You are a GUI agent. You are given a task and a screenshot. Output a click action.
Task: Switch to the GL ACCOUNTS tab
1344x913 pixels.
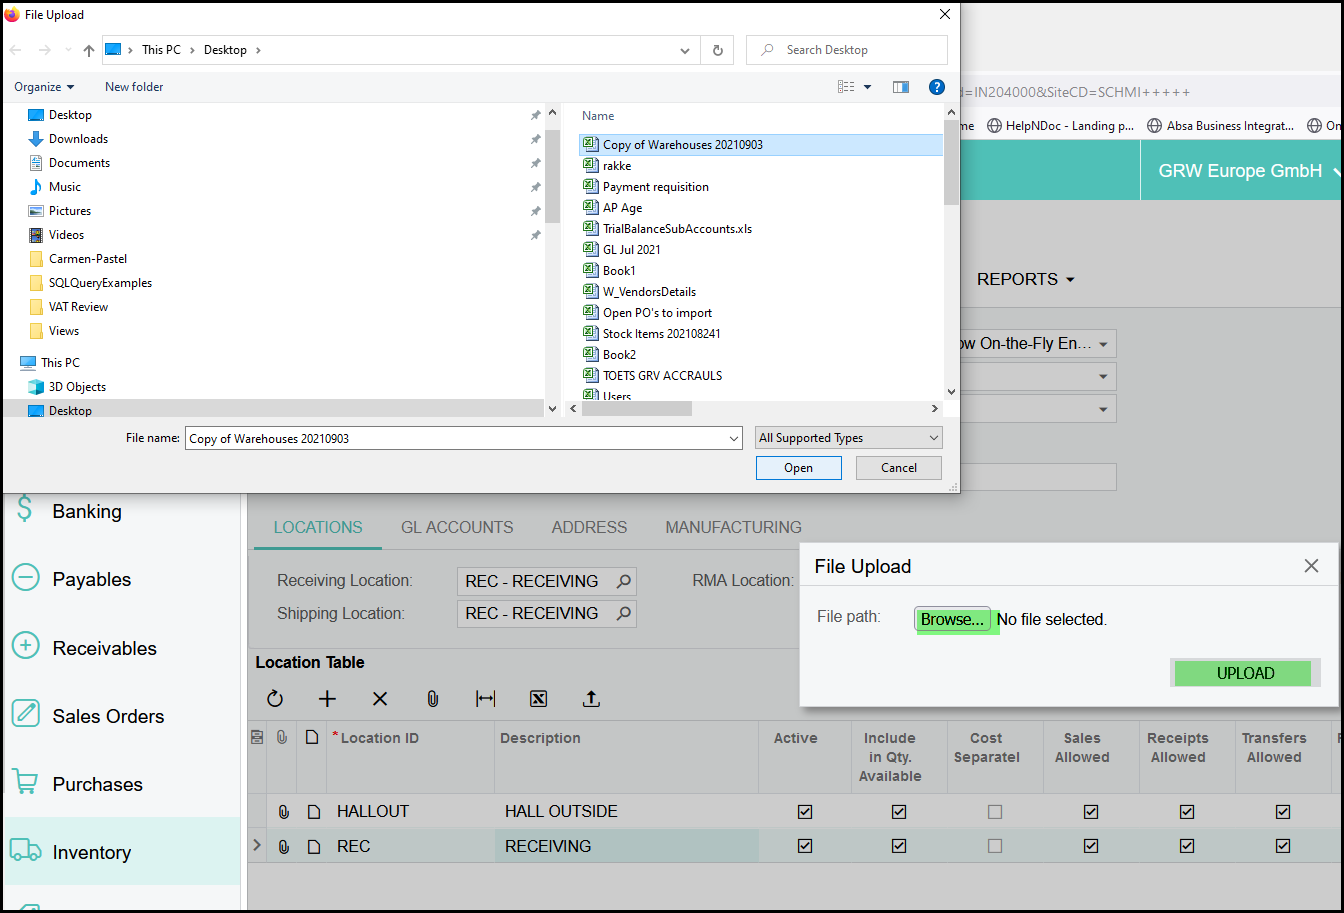point(457,527)
